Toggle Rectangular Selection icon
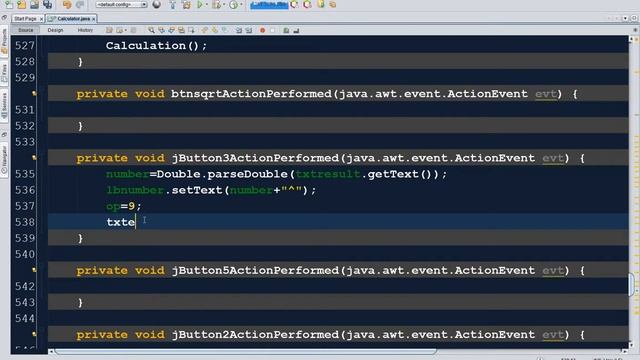The height and width of the screenshot is (360, 640). (x=191, y=30)
